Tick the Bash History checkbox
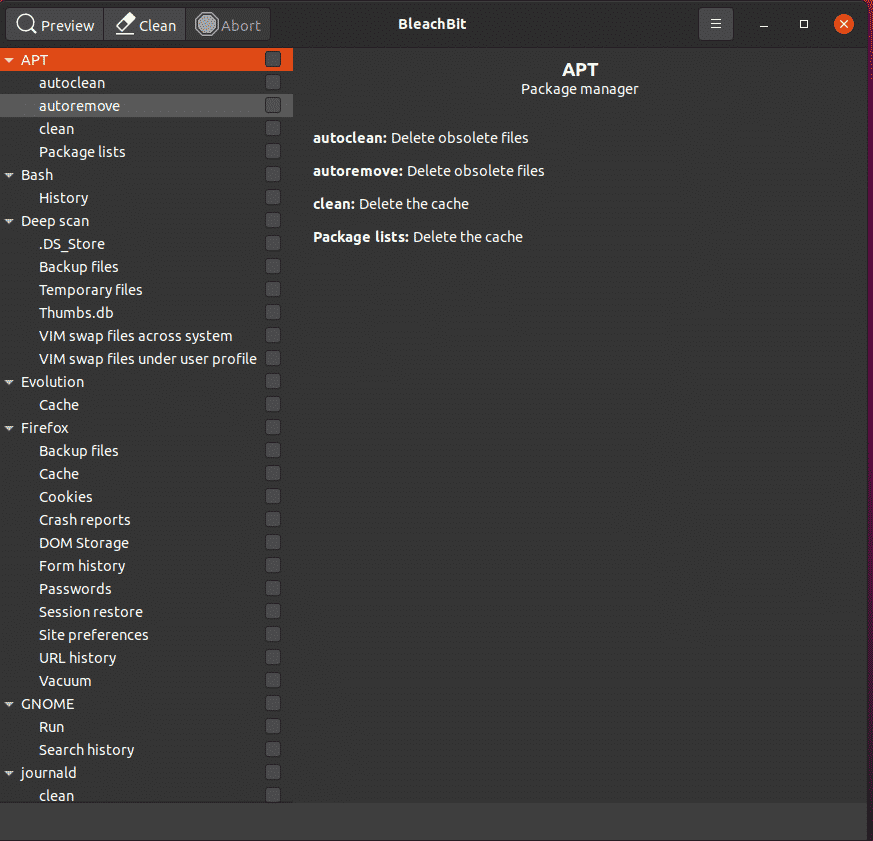The image size is (873, 841). point(273,198)
